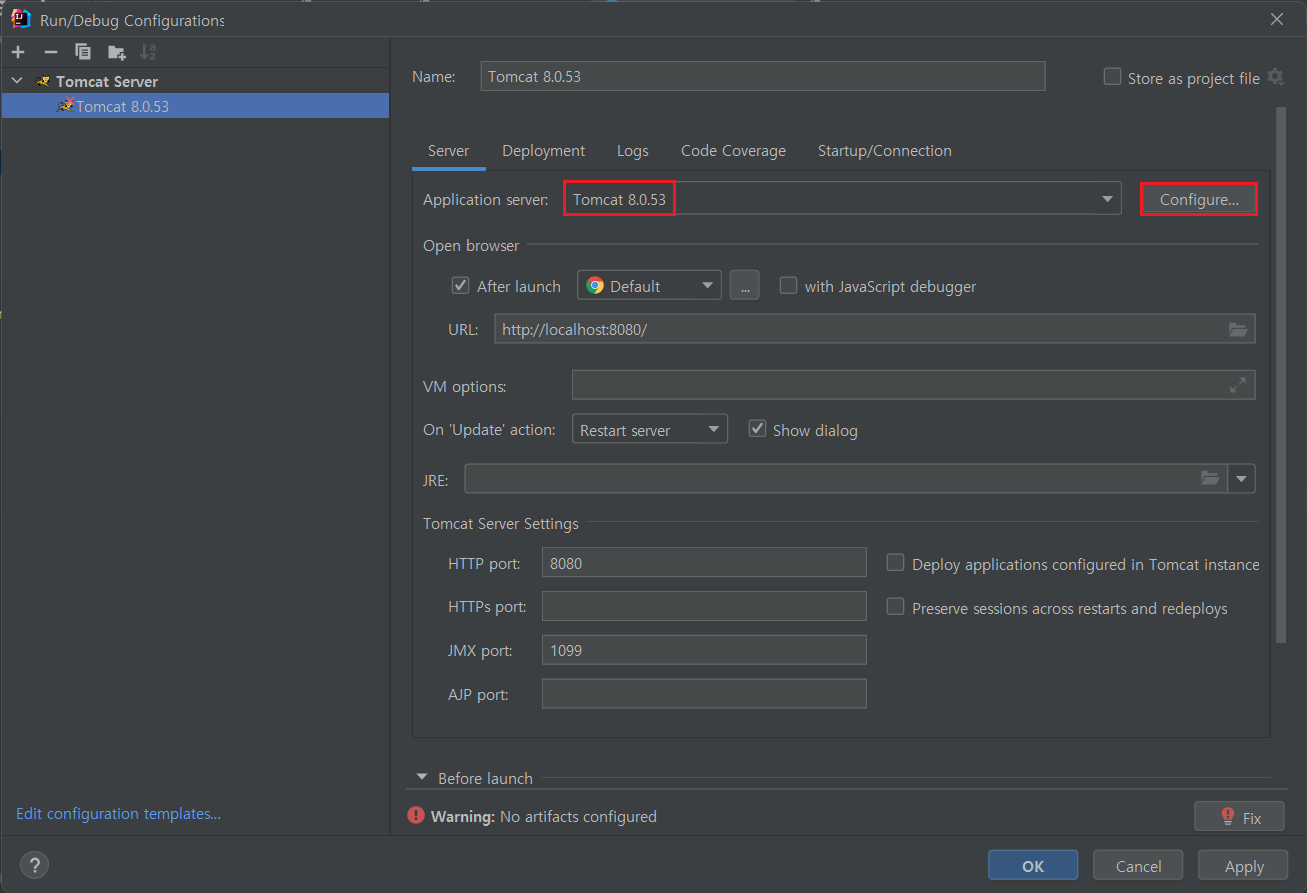Click the Cancel button
This screenshot has width=1307, height=893.
click(1138, 866)
